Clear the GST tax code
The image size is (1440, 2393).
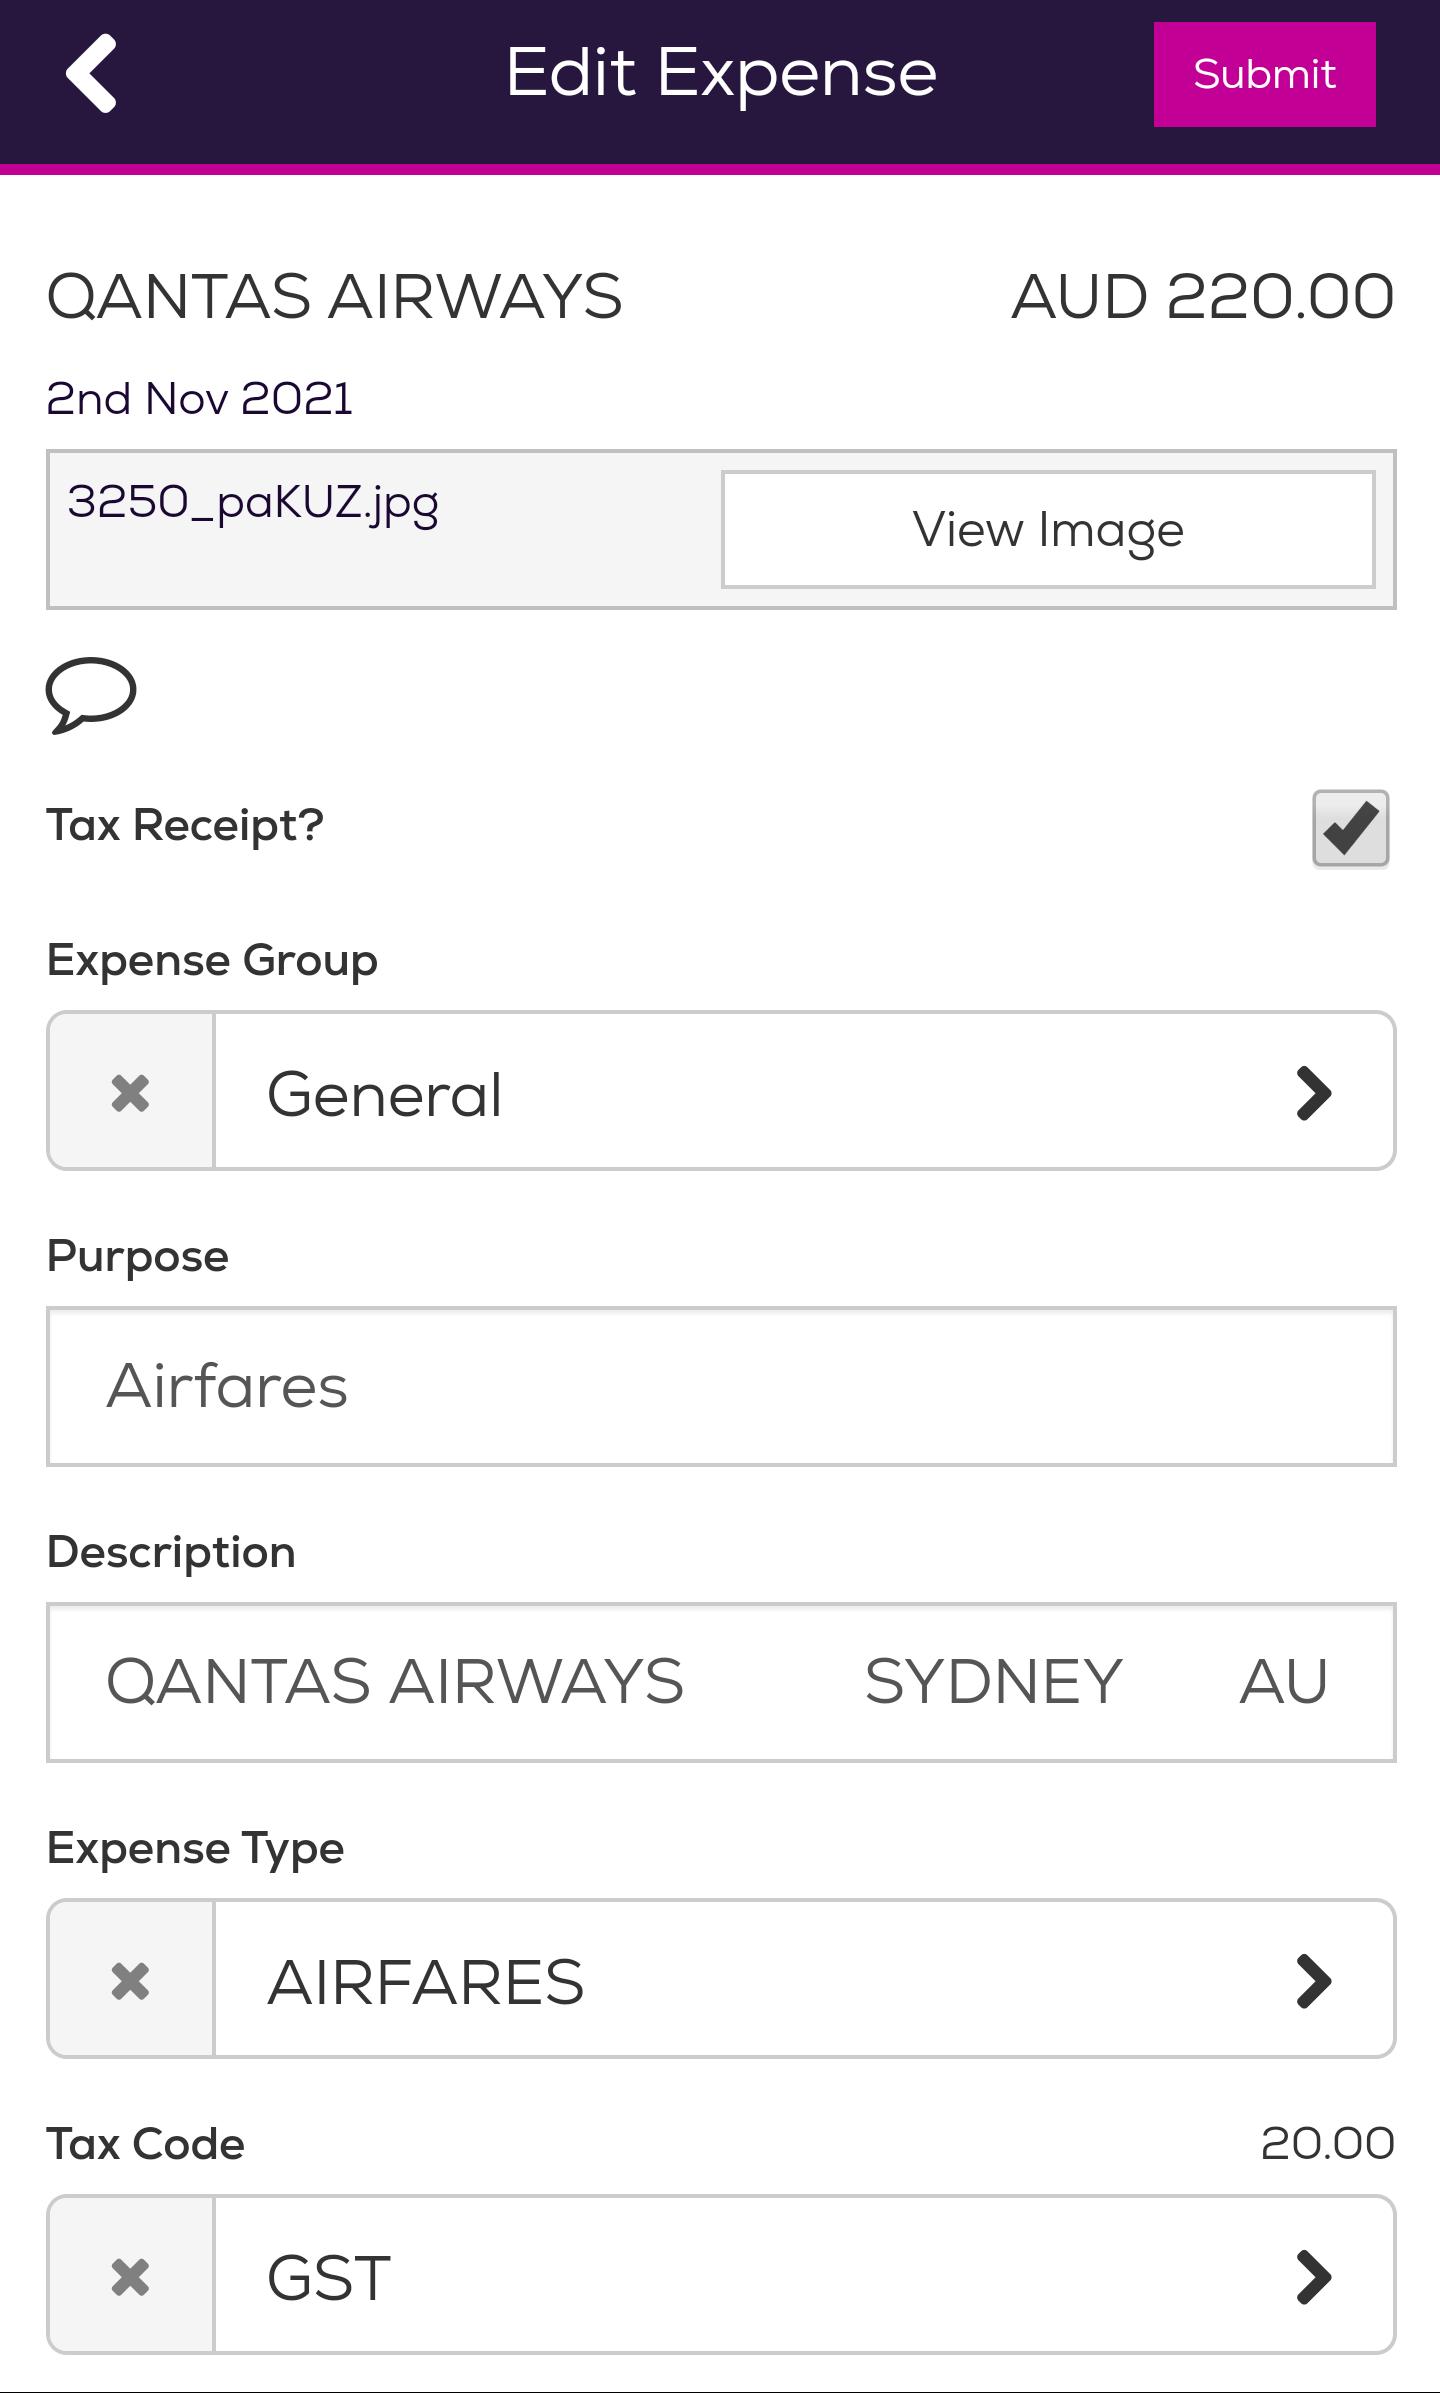coord(131,2275)
